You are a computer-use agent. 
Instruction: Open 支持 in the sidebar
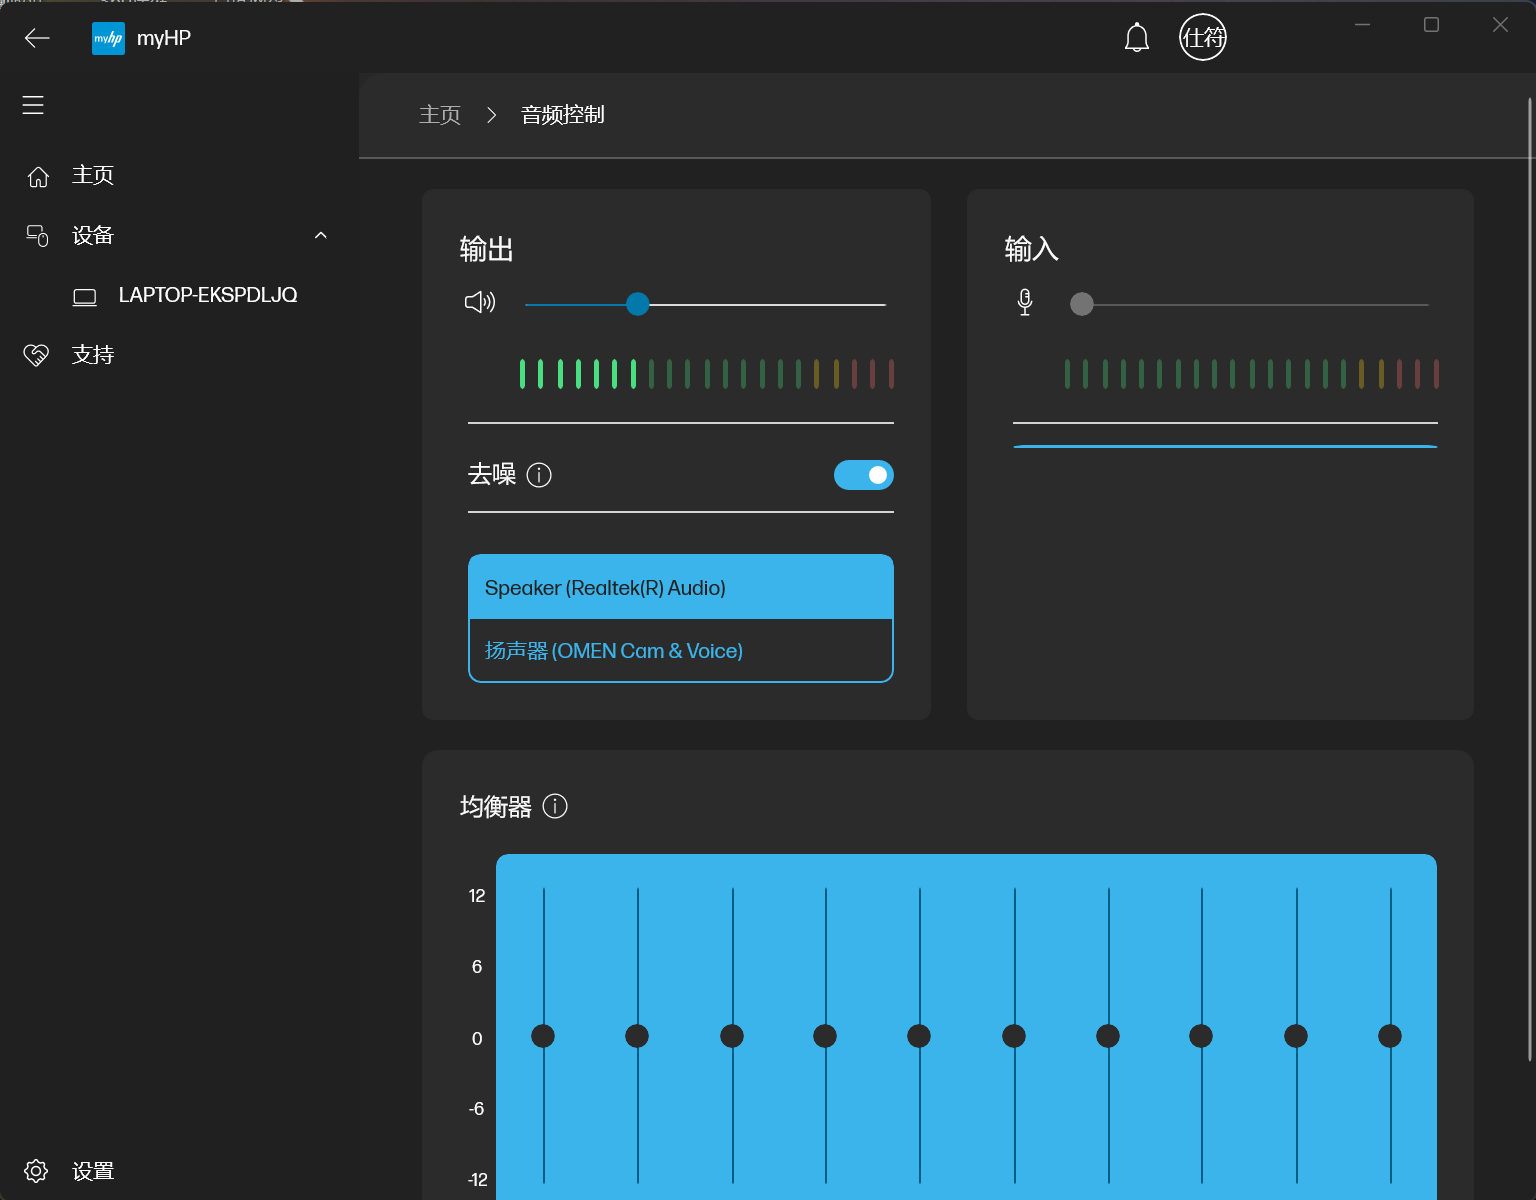pos(93,355)
